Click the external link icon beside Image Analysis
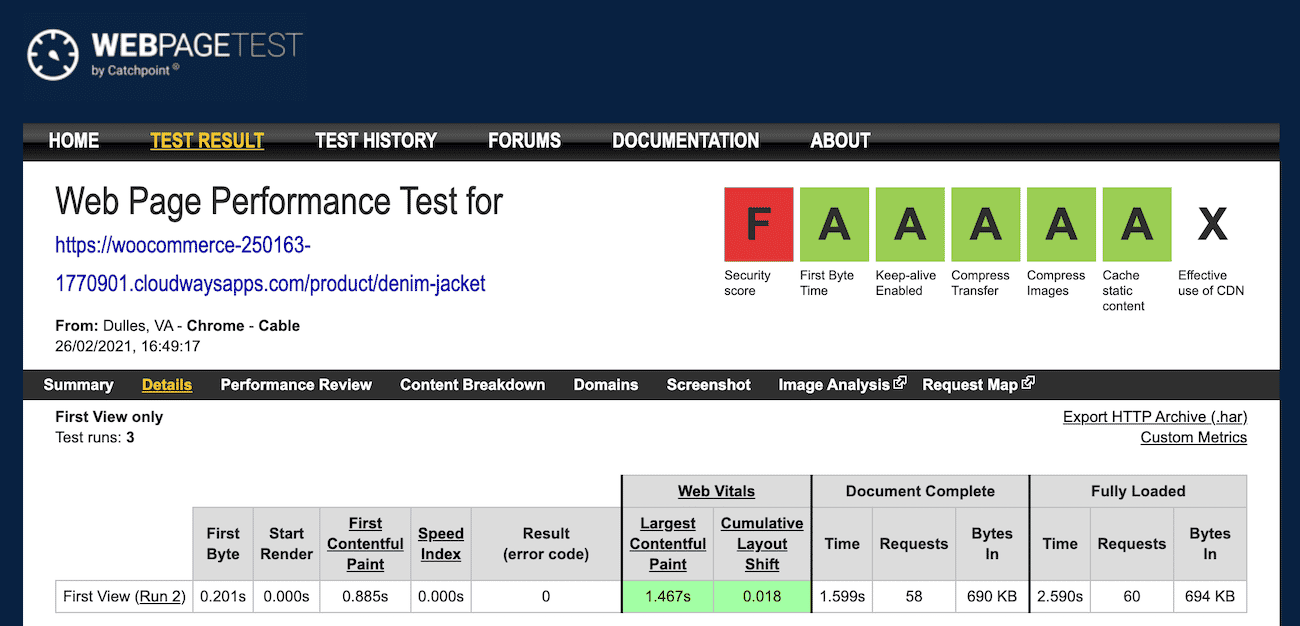The height and width of the screenshot is (626, 1300). pyautogui.click(x=900, y=383)
